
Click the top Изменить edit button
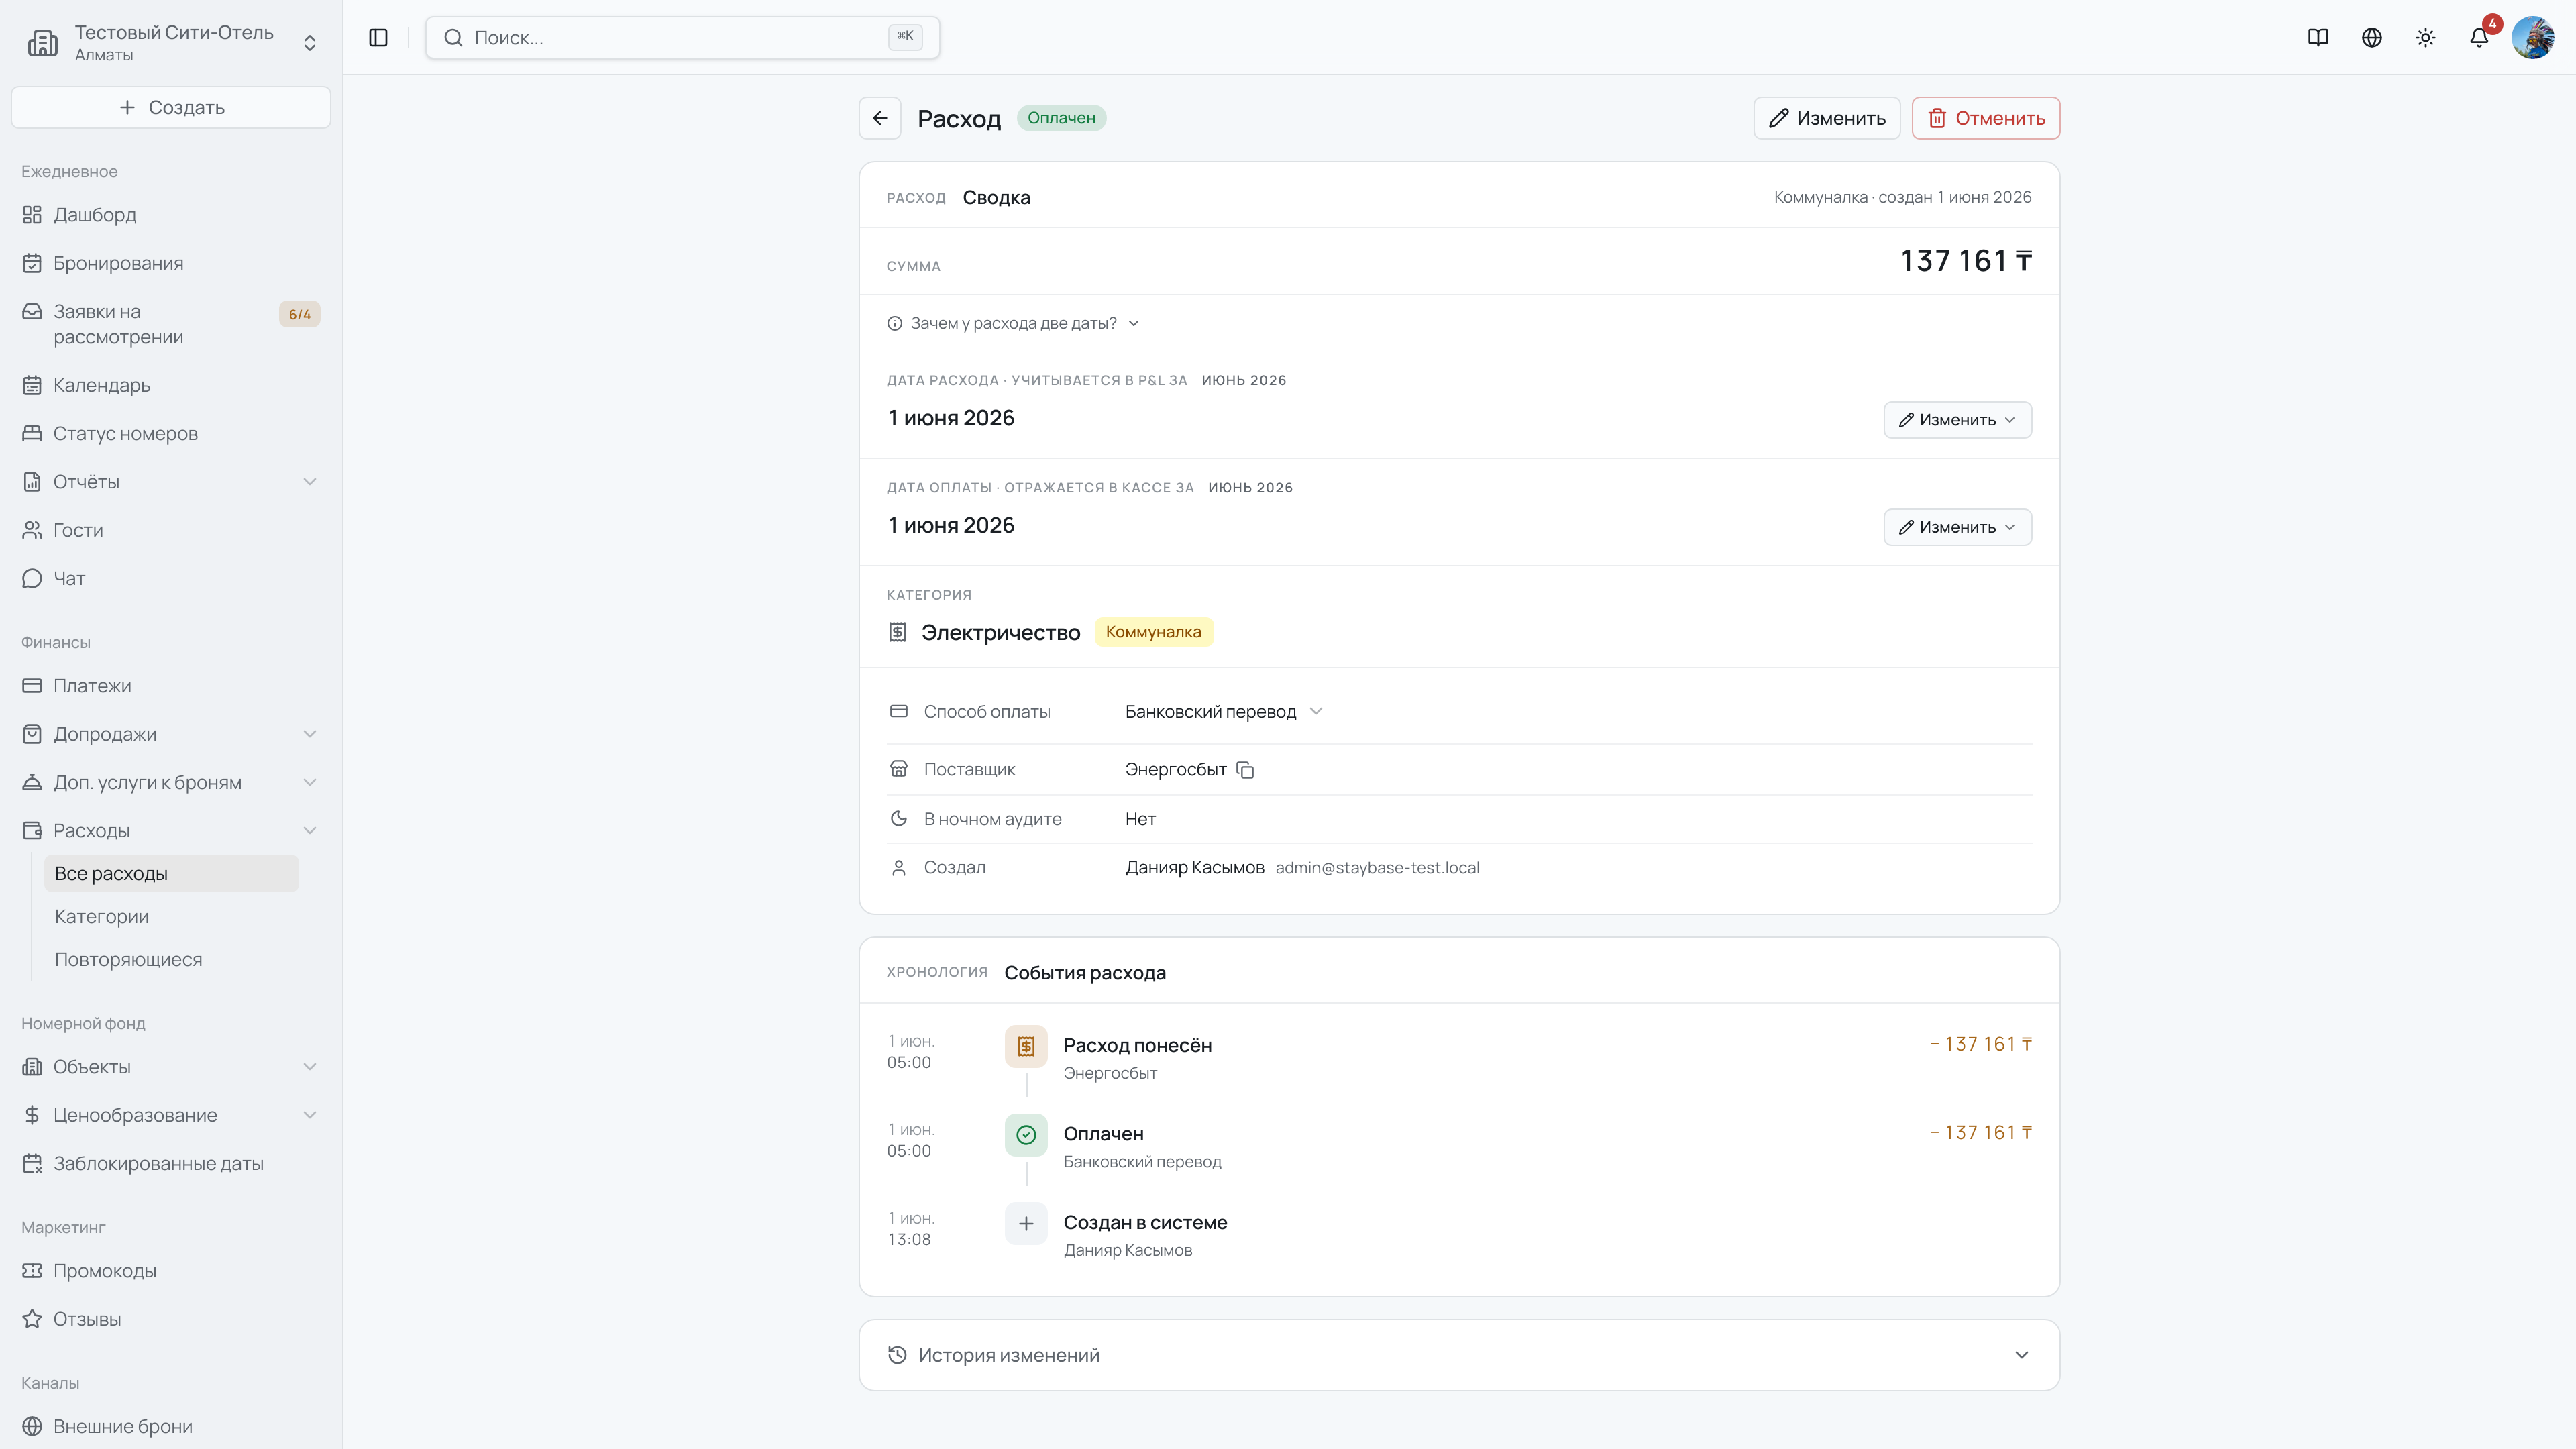click(x=1826, y=118)
